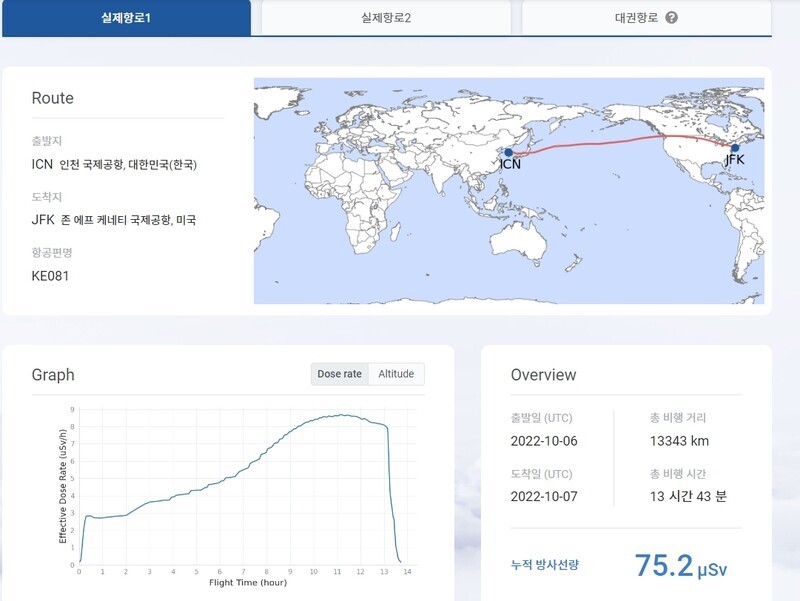The width and height of the screenshot is (800, 601).
Task: Click arrival date 2022-10-07
Action: coord(544,496)
